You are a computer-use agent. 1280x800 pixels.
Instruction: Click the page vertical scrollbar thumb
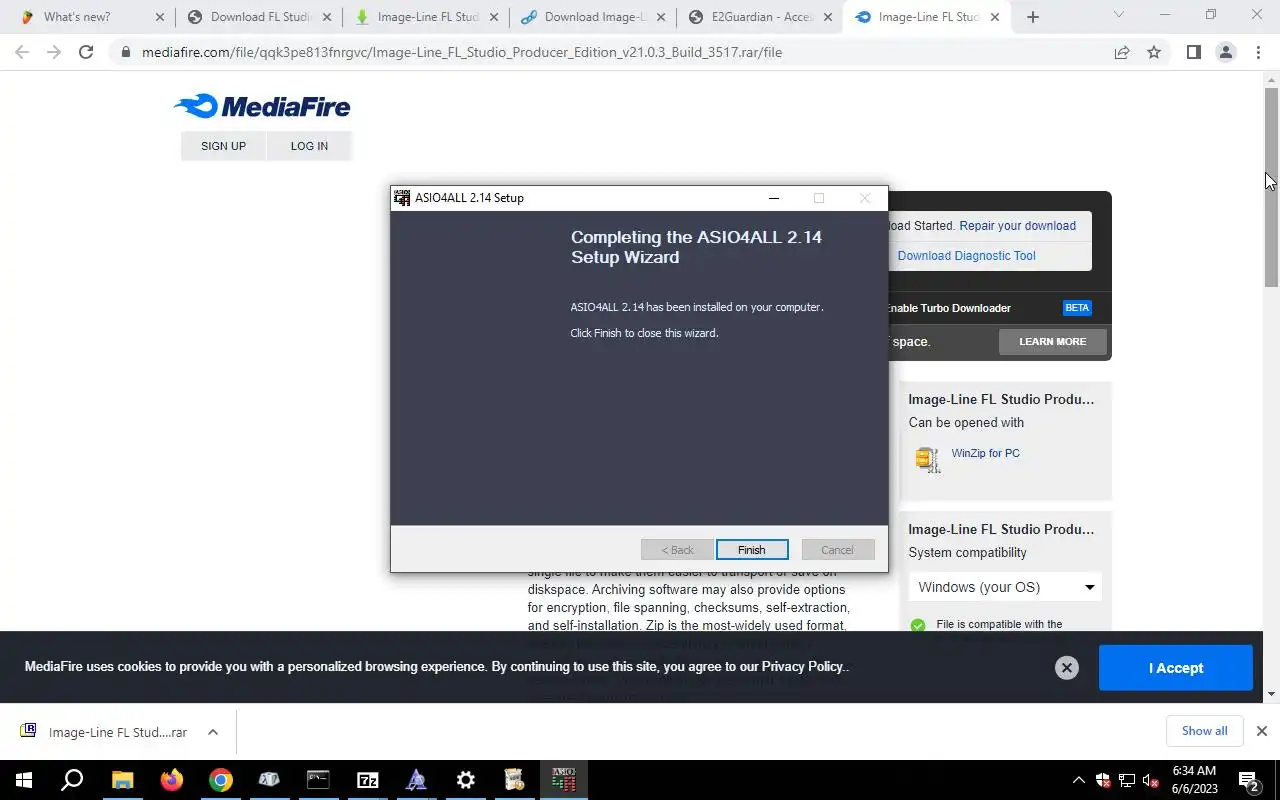click(x=1271, y=186)
